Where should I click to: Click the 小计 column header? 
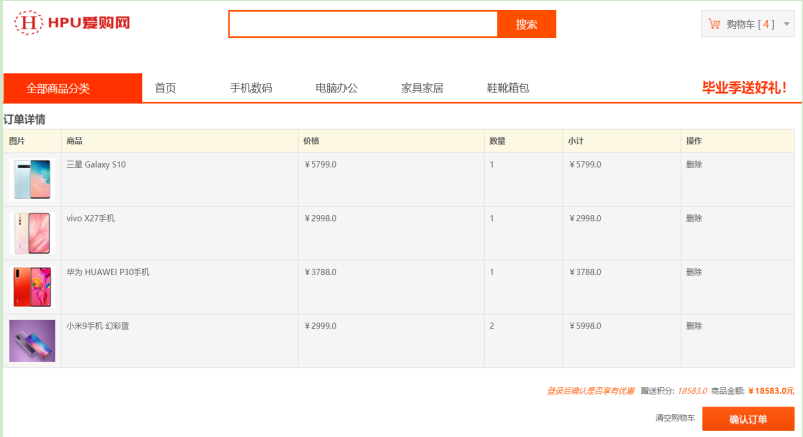[x=576, y=141]
